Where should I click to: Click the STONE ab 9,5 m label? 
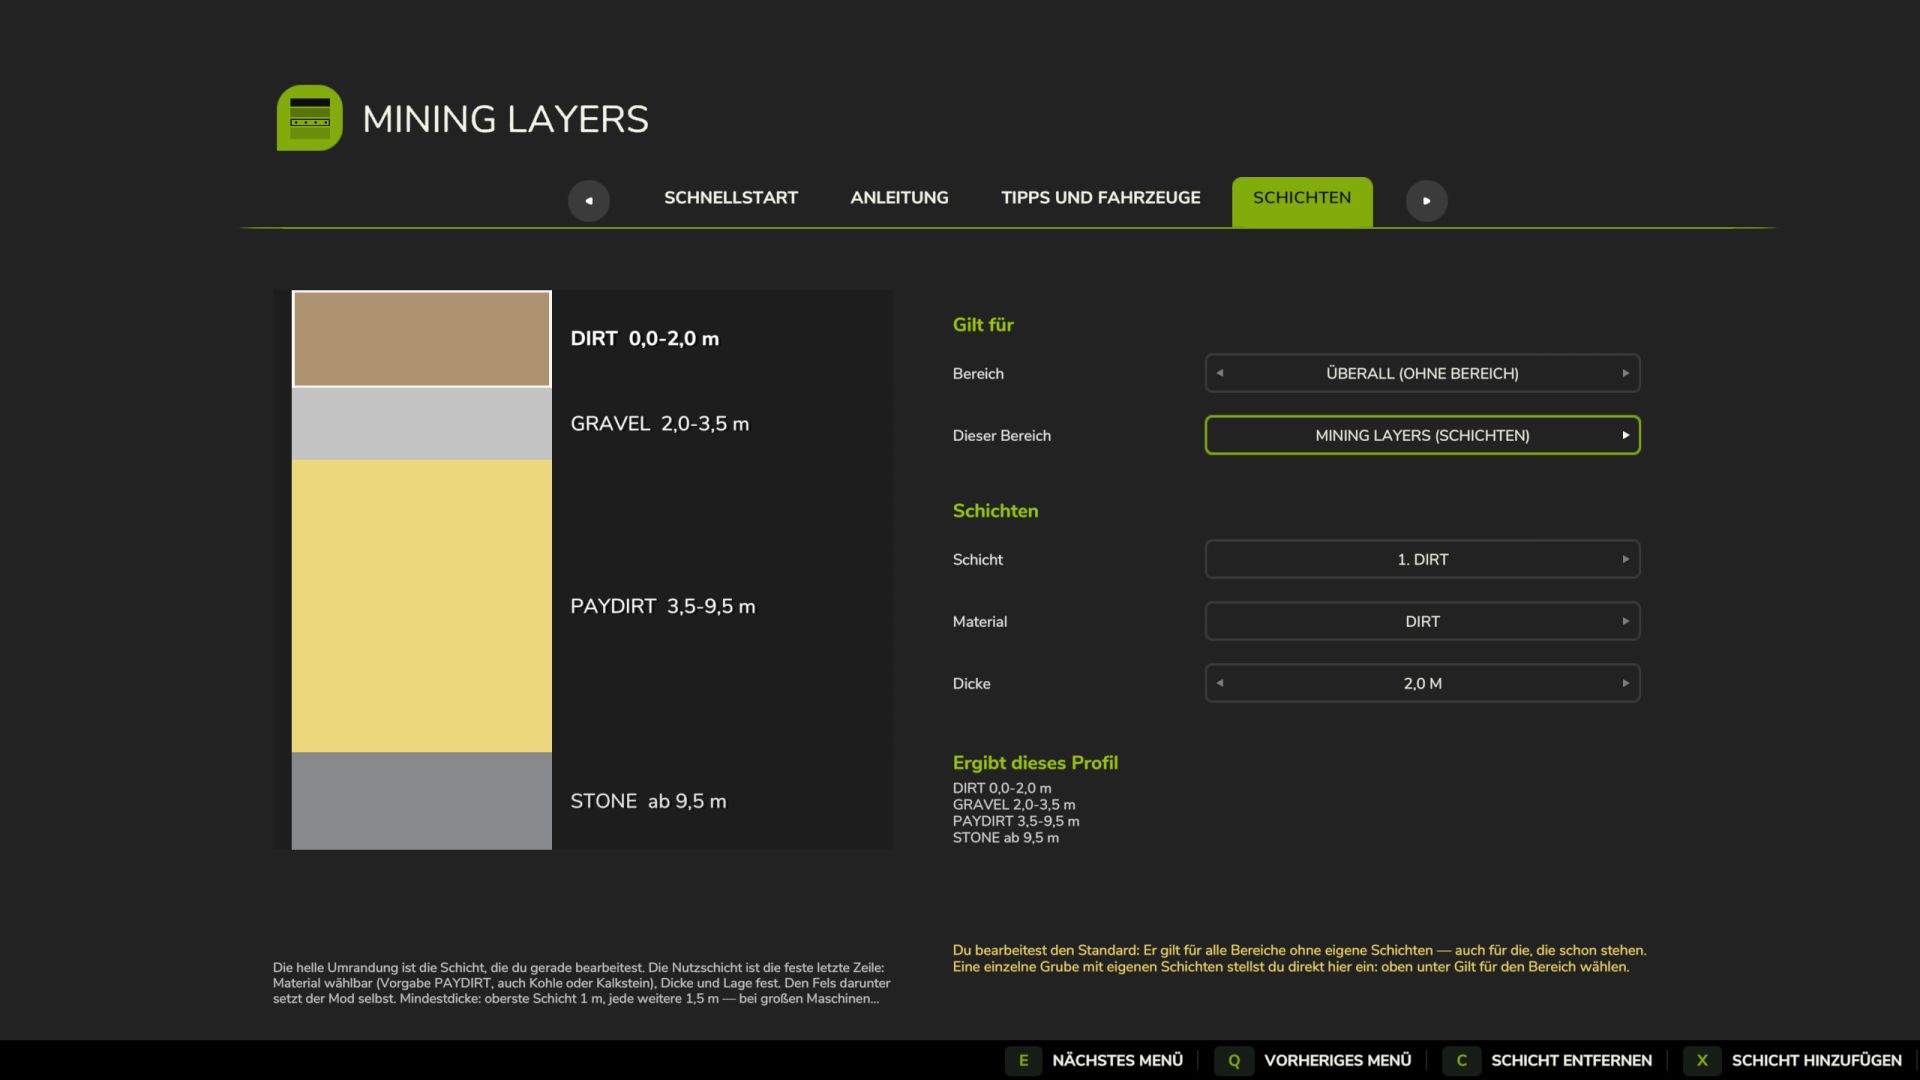[648, 801]
